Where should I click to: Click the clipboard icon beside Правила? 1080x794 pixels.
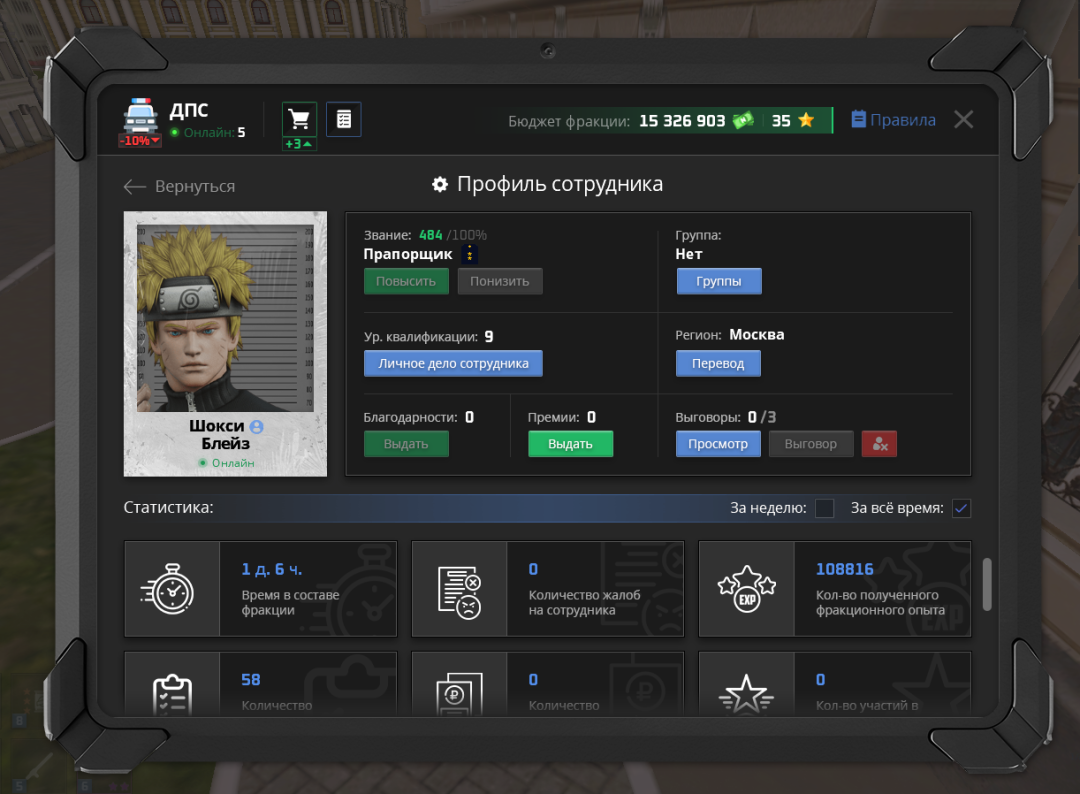(858, 119)
